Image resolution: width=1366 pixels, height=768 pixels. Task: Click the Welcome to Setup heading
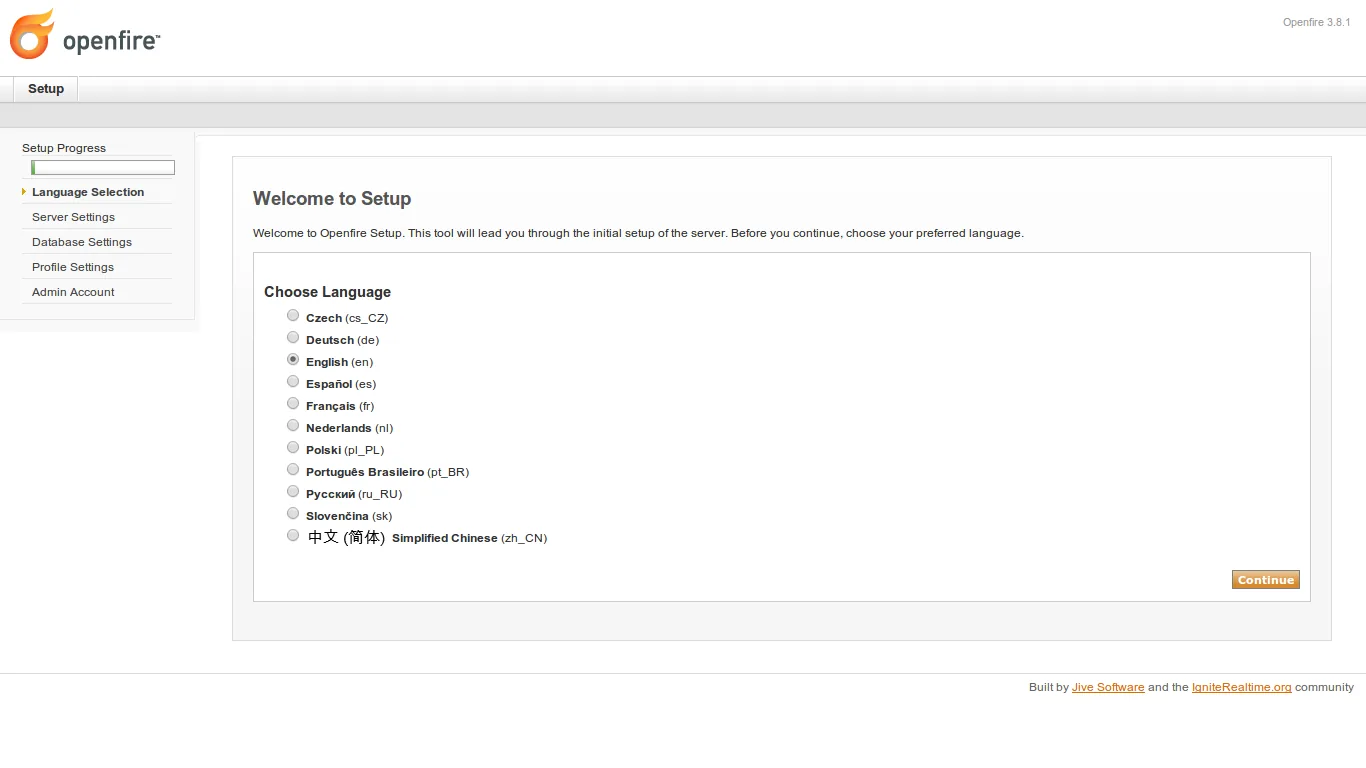click(x=332, y=198)
